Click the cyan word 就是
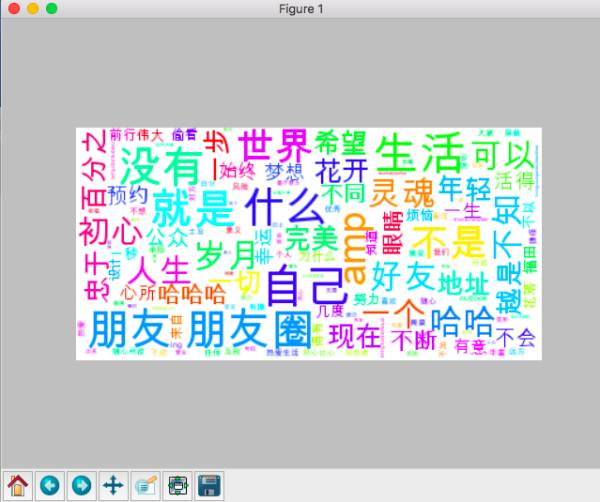The width and height of the screenshot is (600, 502). click(x=193, y=209)
